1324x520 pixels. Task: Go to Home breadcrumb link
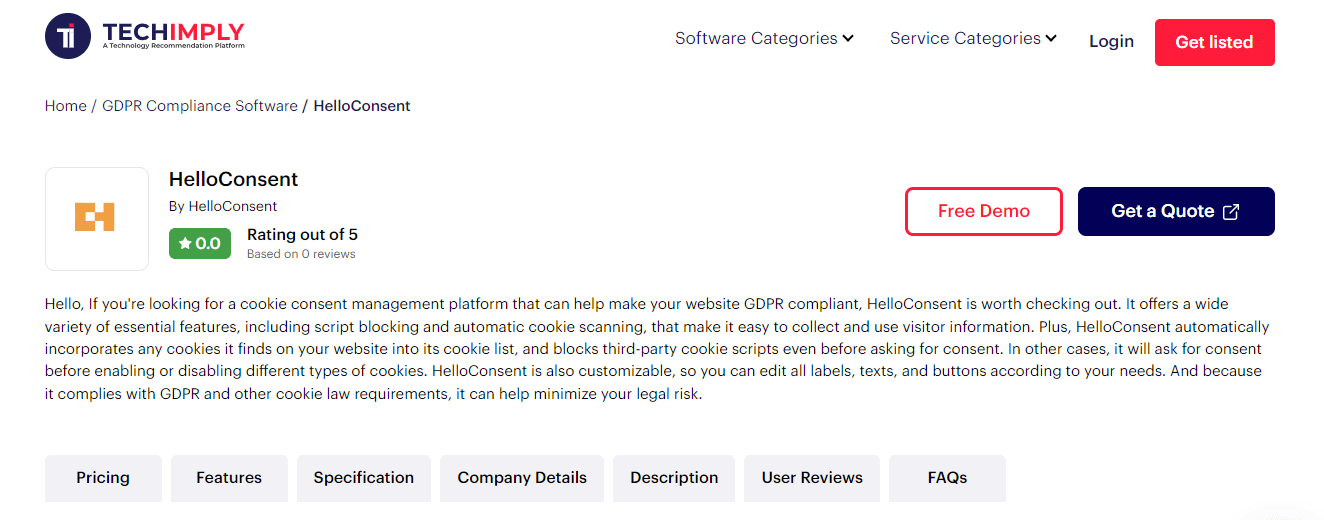65,106
